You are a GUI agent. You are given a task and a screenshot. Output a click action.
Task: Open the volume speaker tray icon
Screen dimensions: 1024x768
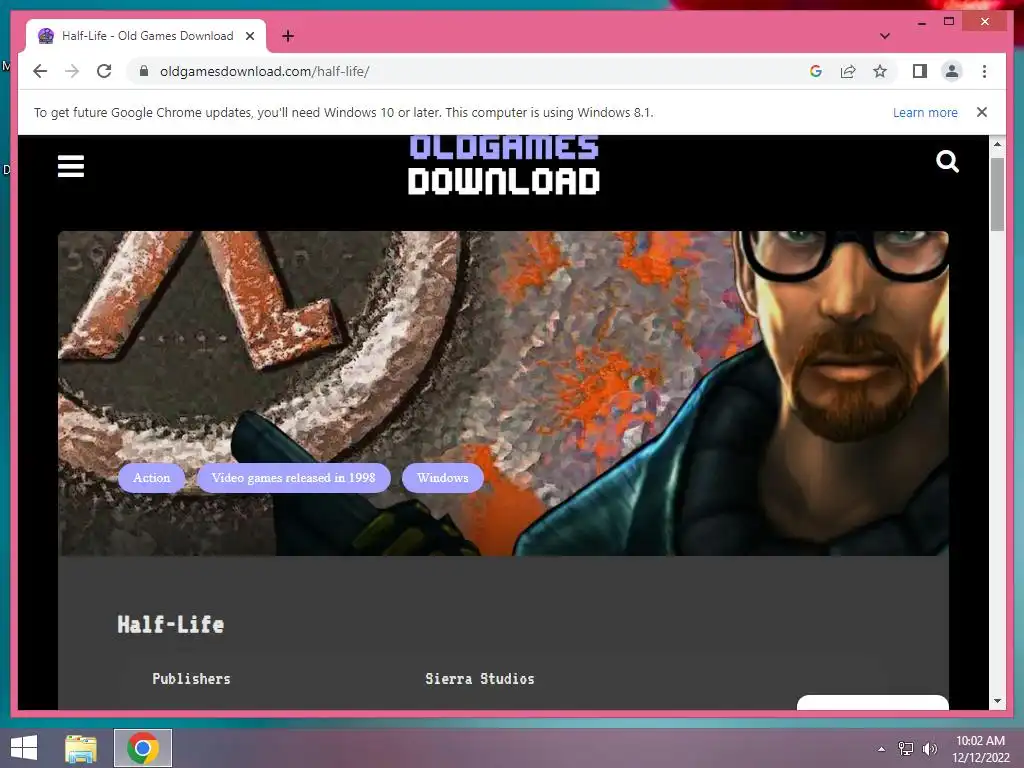[929, 748]
